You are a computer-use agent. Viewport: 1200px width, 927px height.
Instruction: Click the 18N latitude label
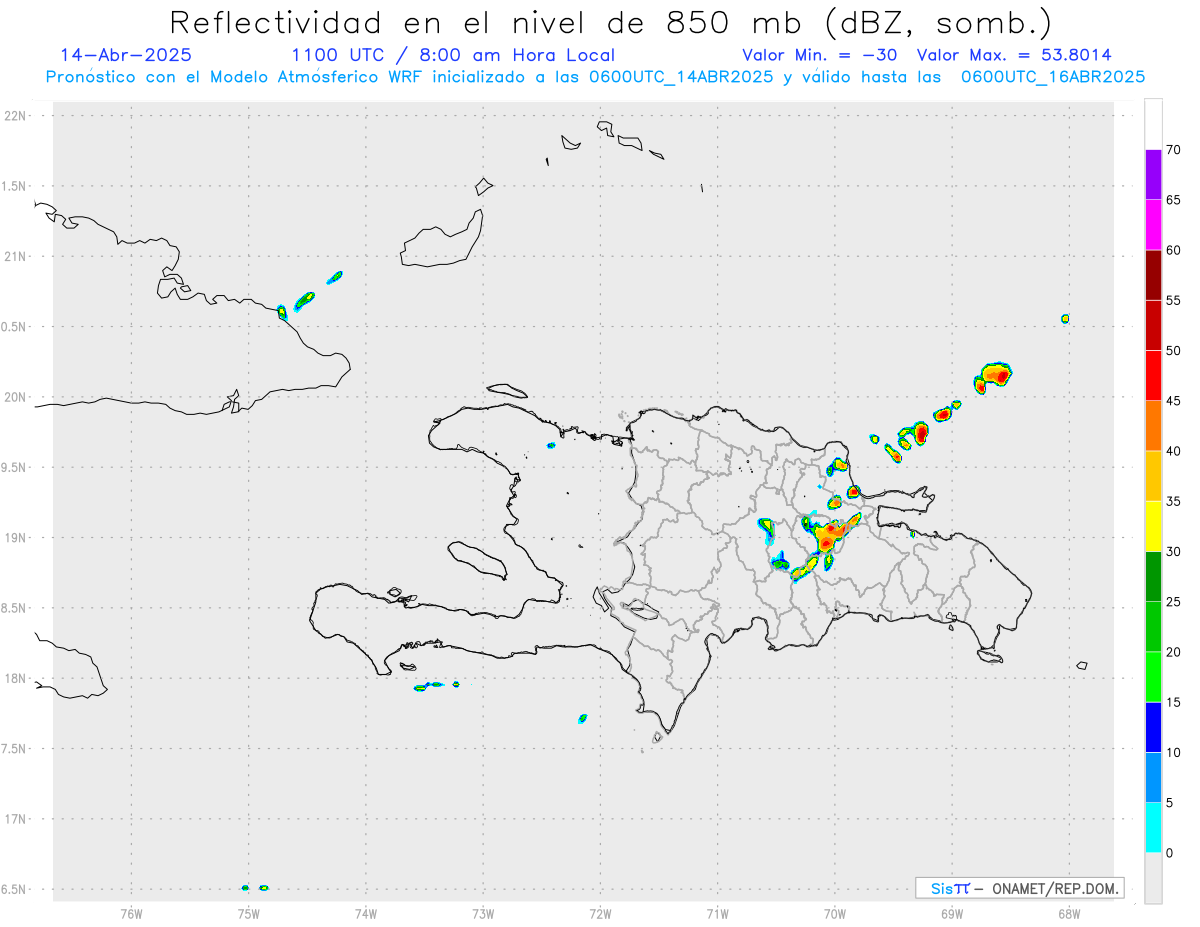[x=17, y=679]
